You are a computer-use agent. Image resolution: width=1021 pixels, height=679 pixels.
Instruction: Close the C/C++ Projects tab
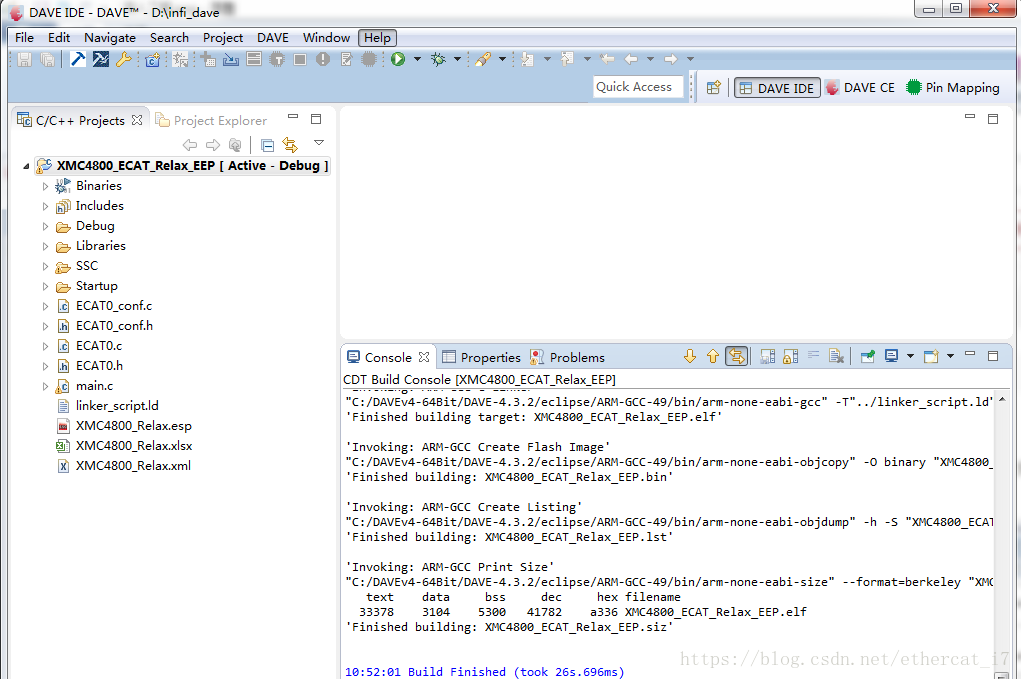137,120
